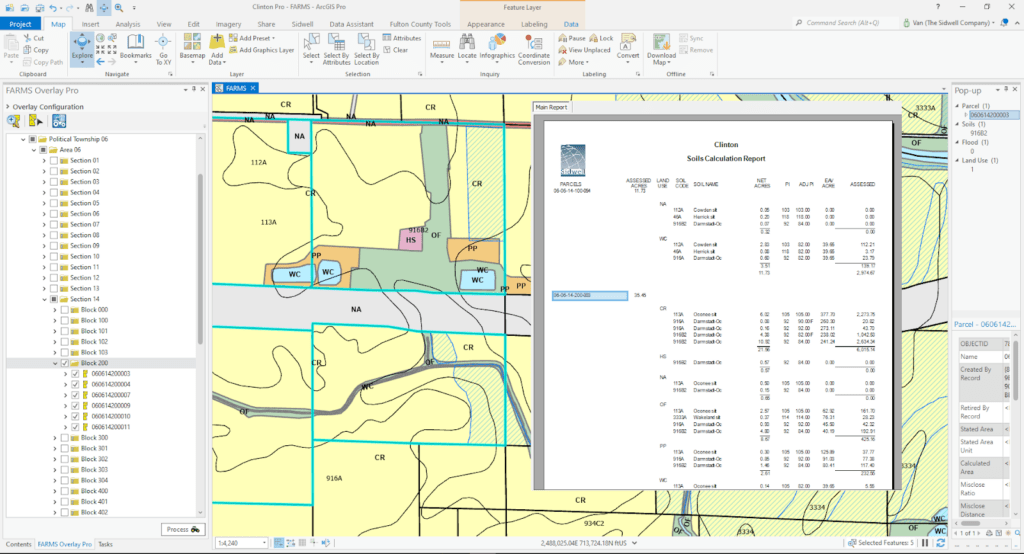Screen dimensions: 1024x554
Task: Open the Infographics tool
Action: 497,48
